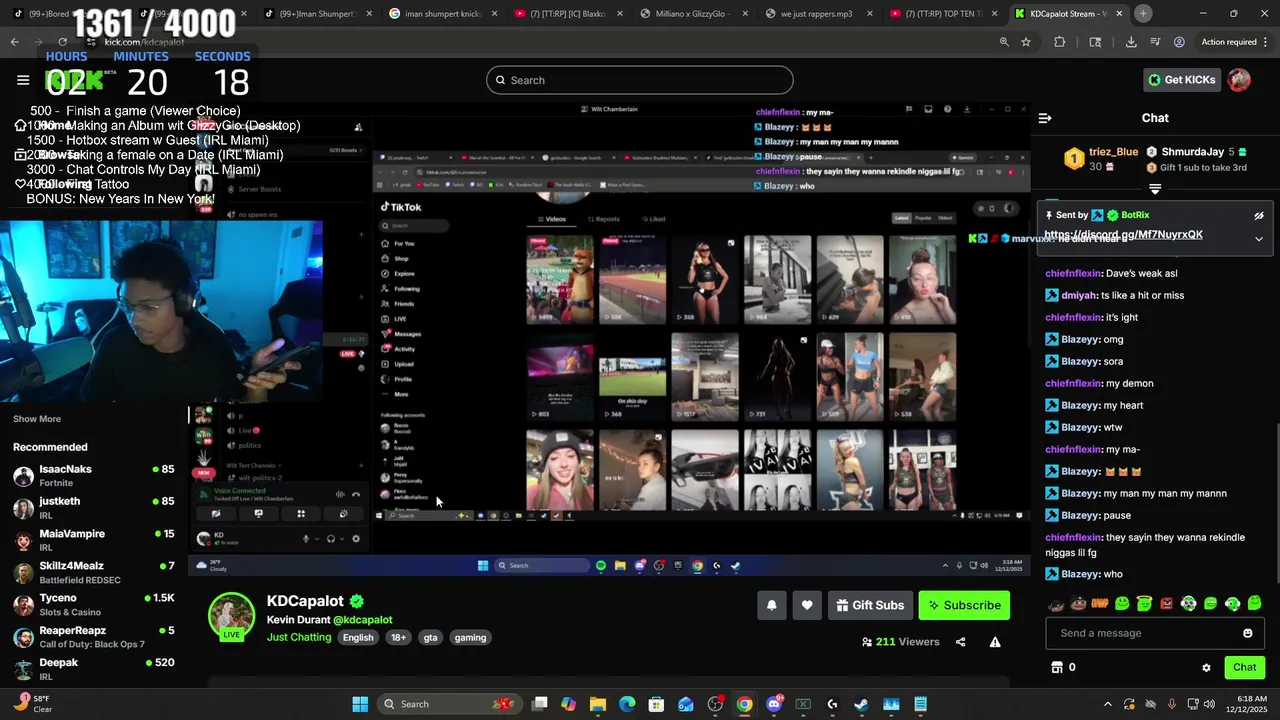Send message with green Chat button

(1244, 667)
